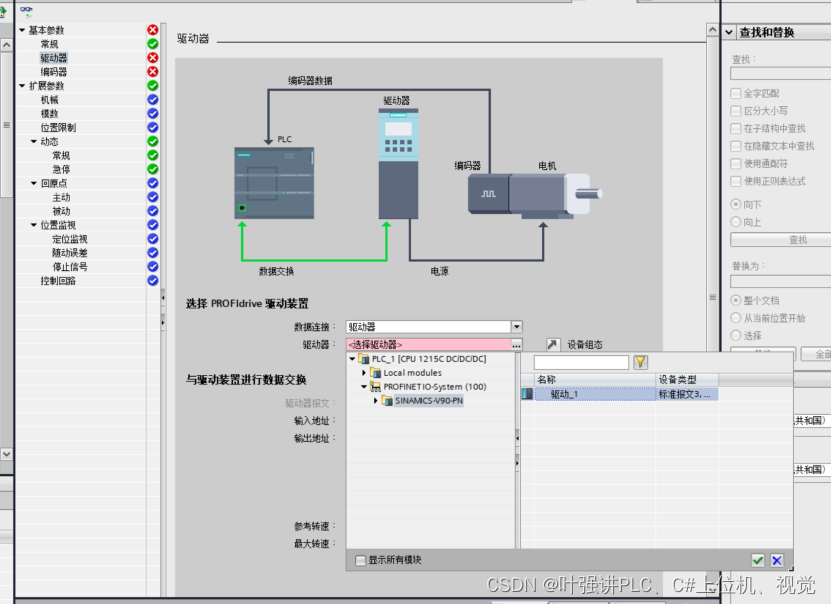Click the PLC device image in diagram
Image resolution: width=831 pixels, height=604 pixels.
[274, 183]
